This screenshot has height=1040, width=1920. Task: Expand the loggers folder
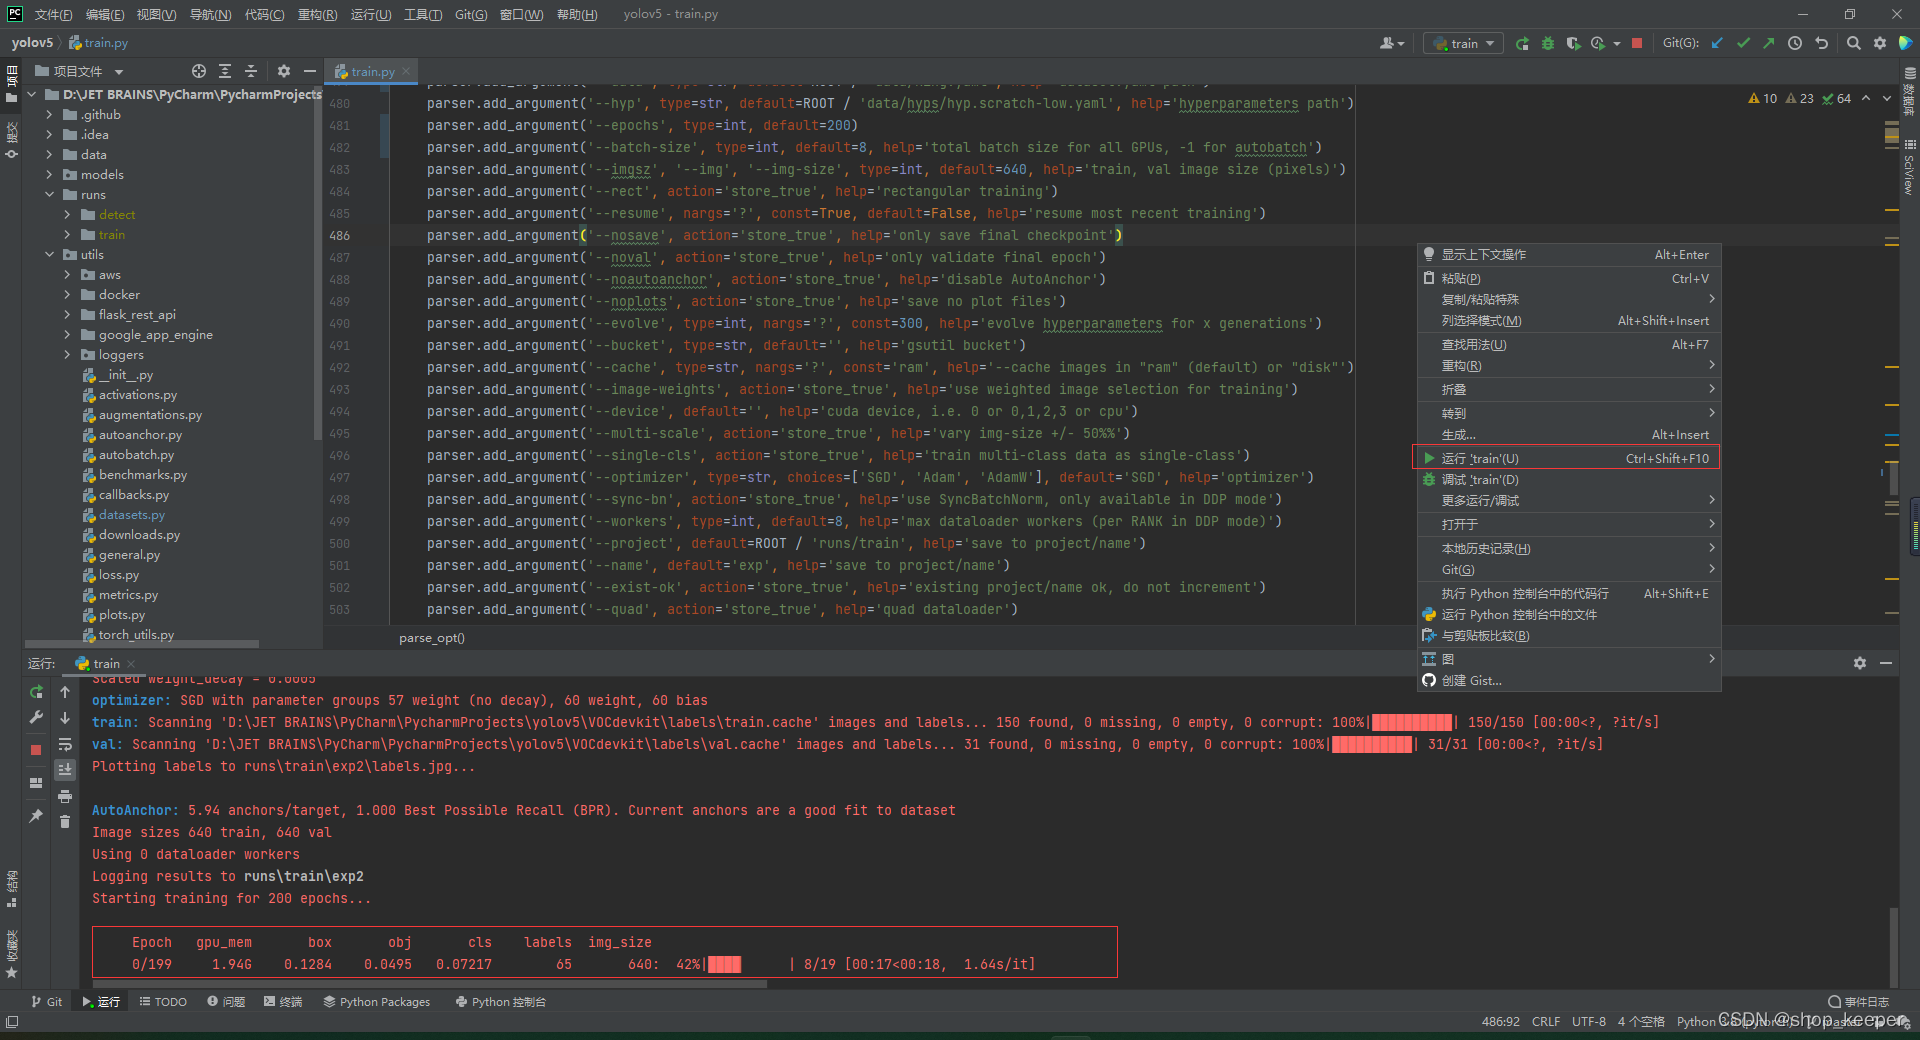tap(67, 355)
